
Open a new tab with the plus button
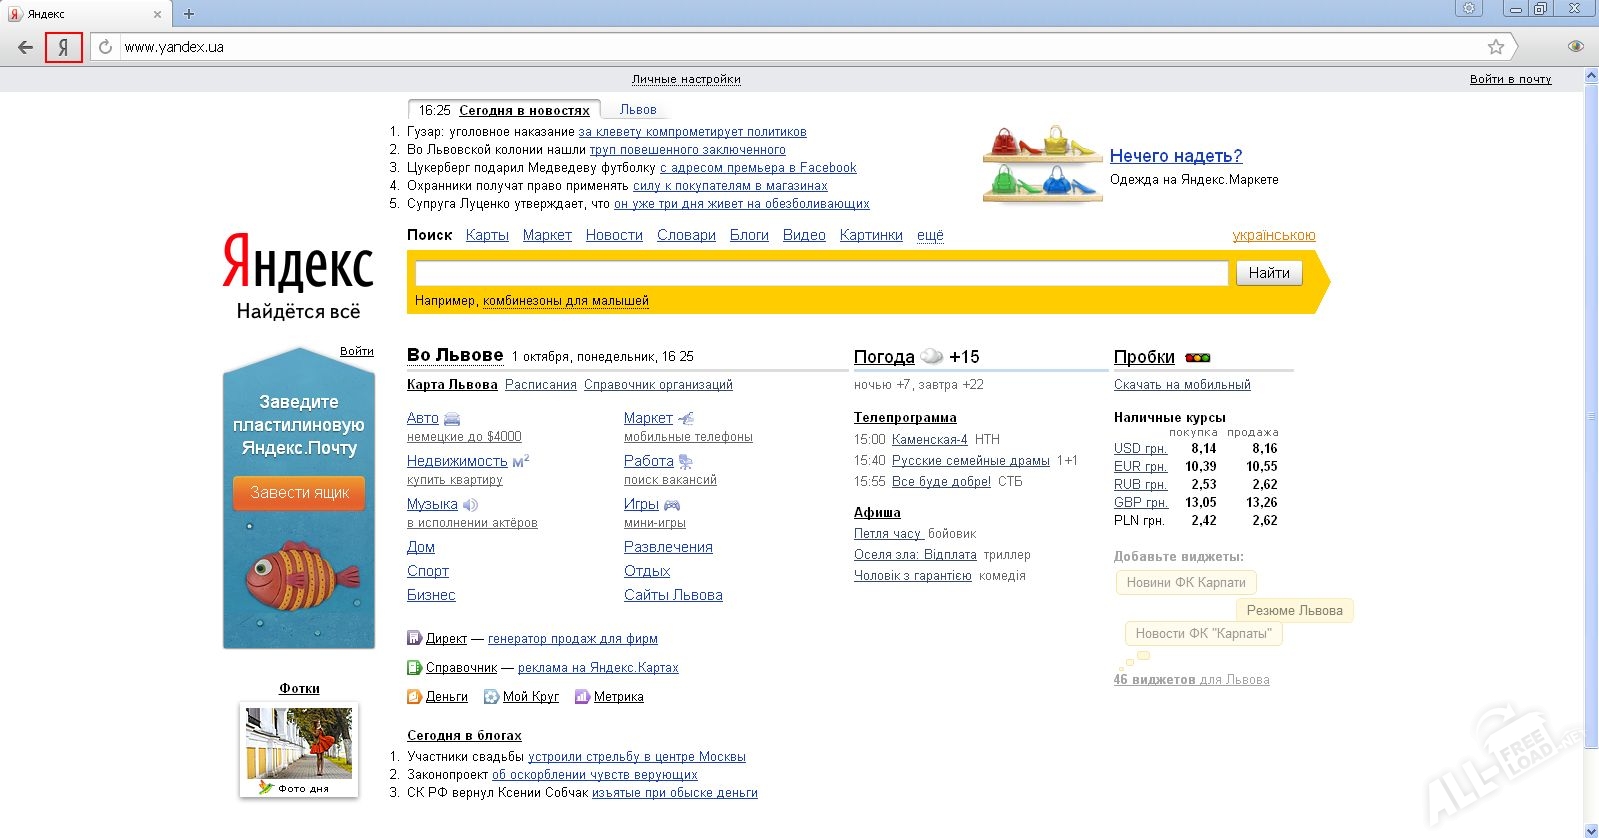189,14
